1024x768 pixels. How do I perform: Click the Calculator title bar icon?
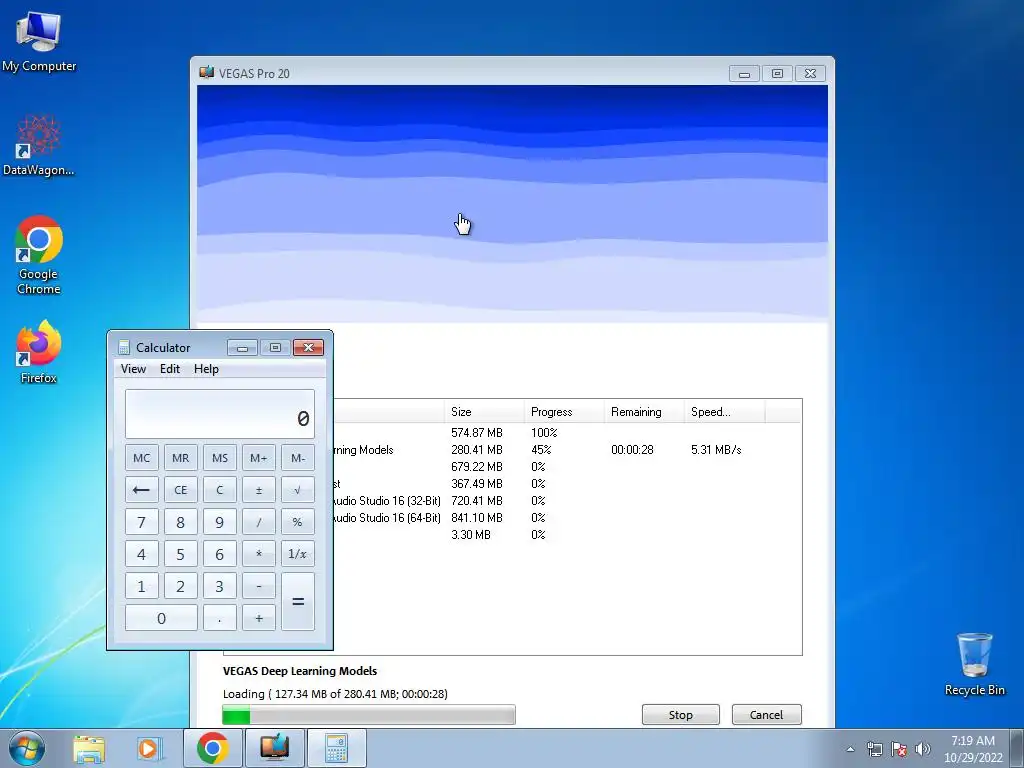124,347
